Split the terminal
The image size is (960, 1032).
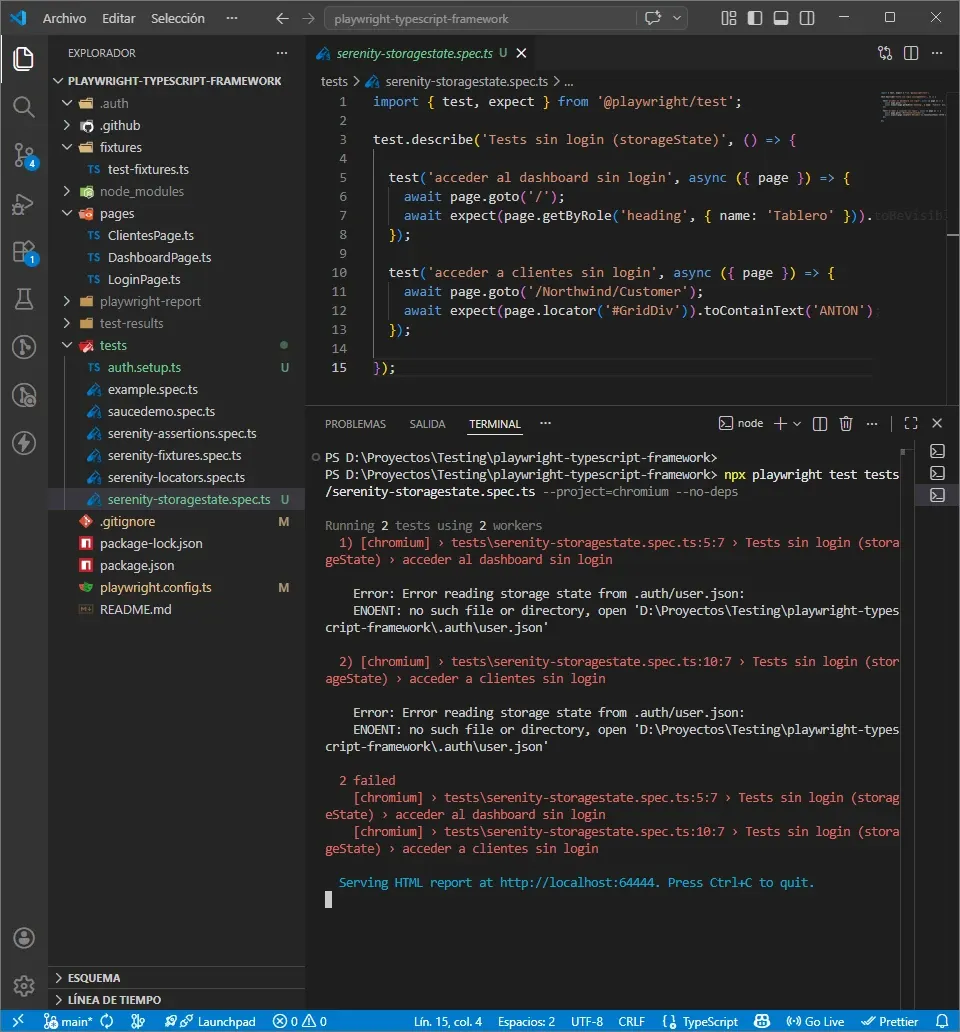coord(819,423)
